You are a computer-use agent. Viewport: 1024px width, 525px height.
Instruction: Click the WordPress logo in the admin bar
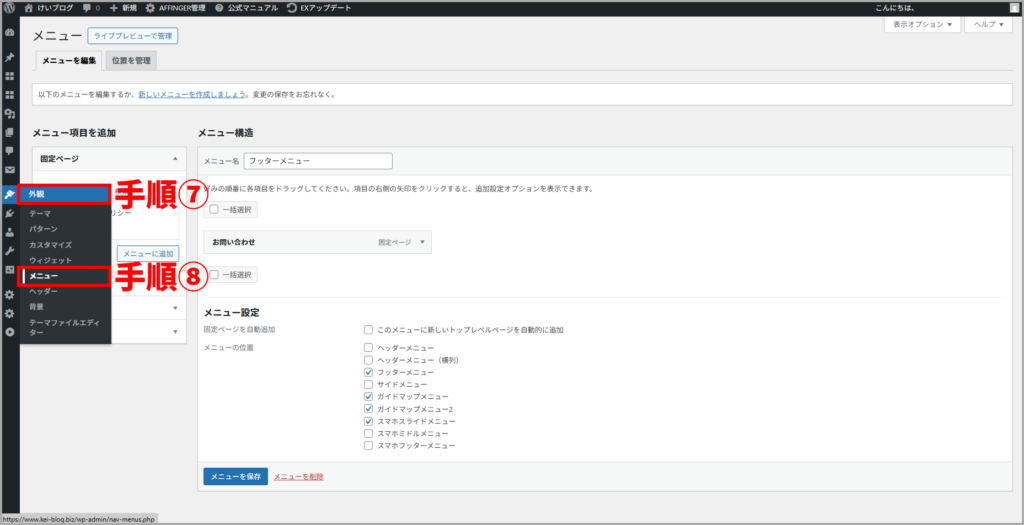point(10,7)
